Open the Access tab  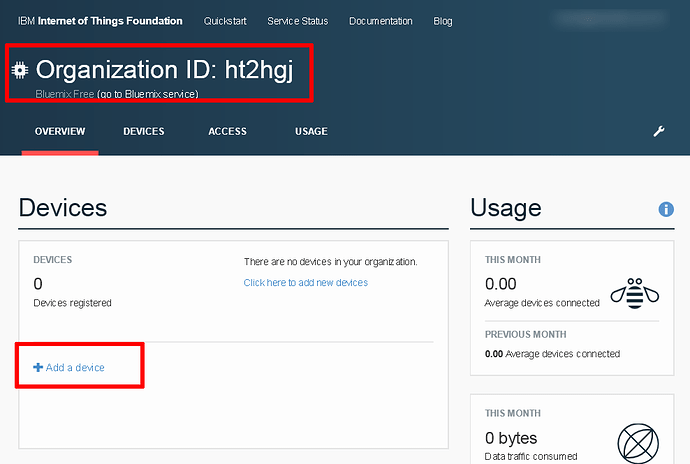(228, 131)
